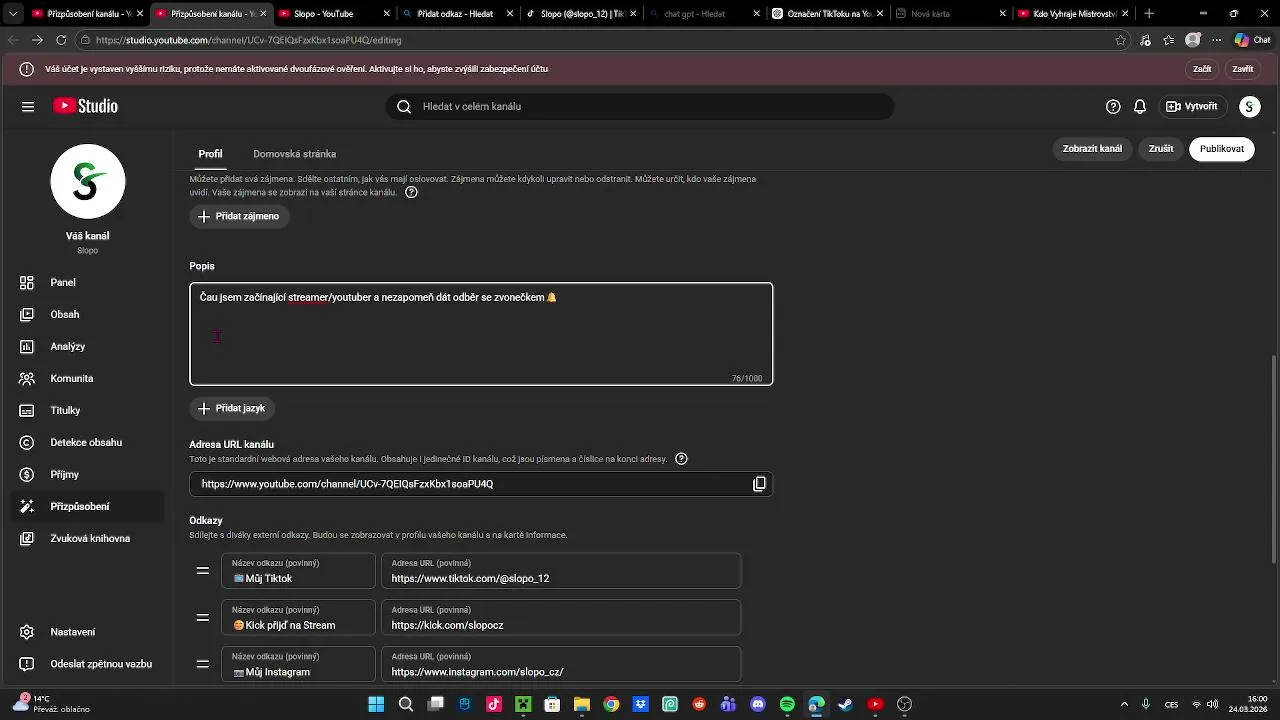
Task: Click Přidat jazyk button
Action: coord(232,408)
